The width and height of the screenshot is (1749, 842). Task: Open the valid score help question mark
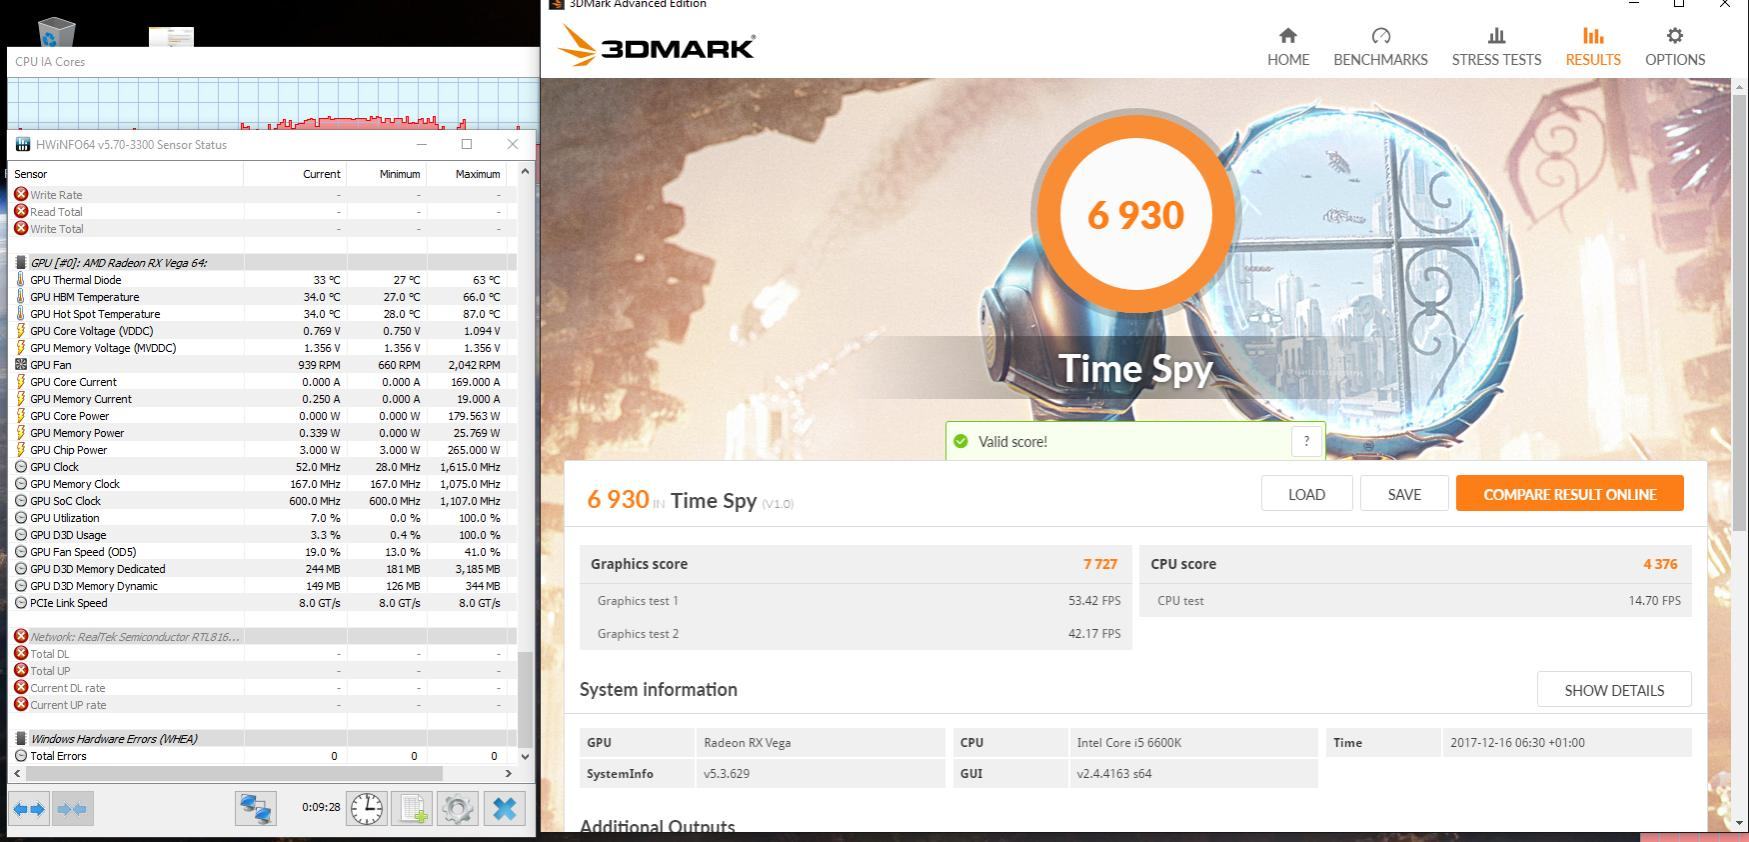pos(1306,441)
